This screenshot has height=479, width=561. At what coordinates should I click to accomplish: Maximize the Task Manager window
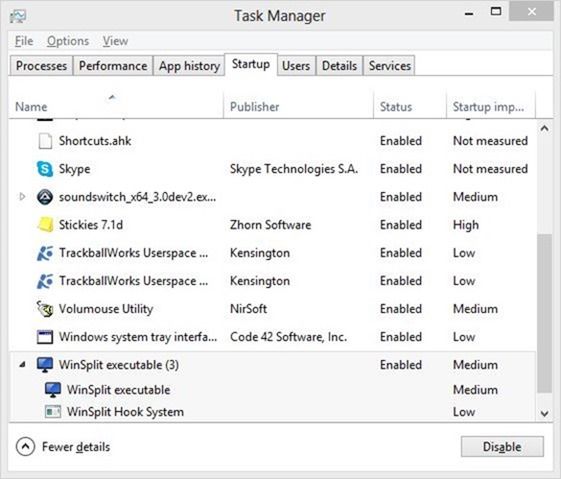[496, 11]
